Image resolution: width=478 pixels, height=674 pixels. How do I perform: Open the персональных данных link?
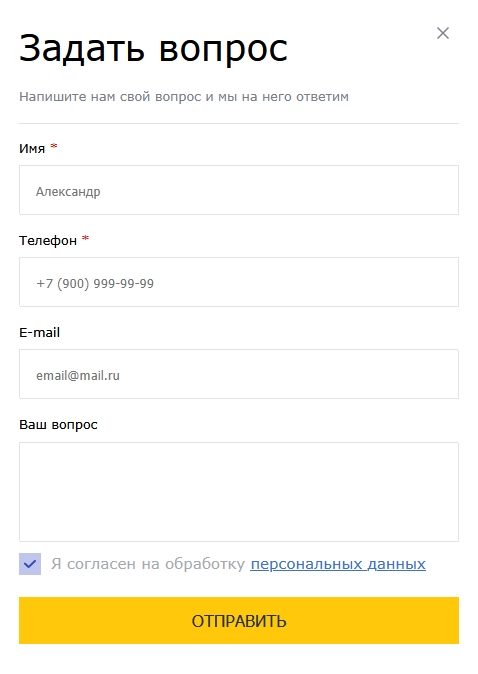(x=338, y=564)
